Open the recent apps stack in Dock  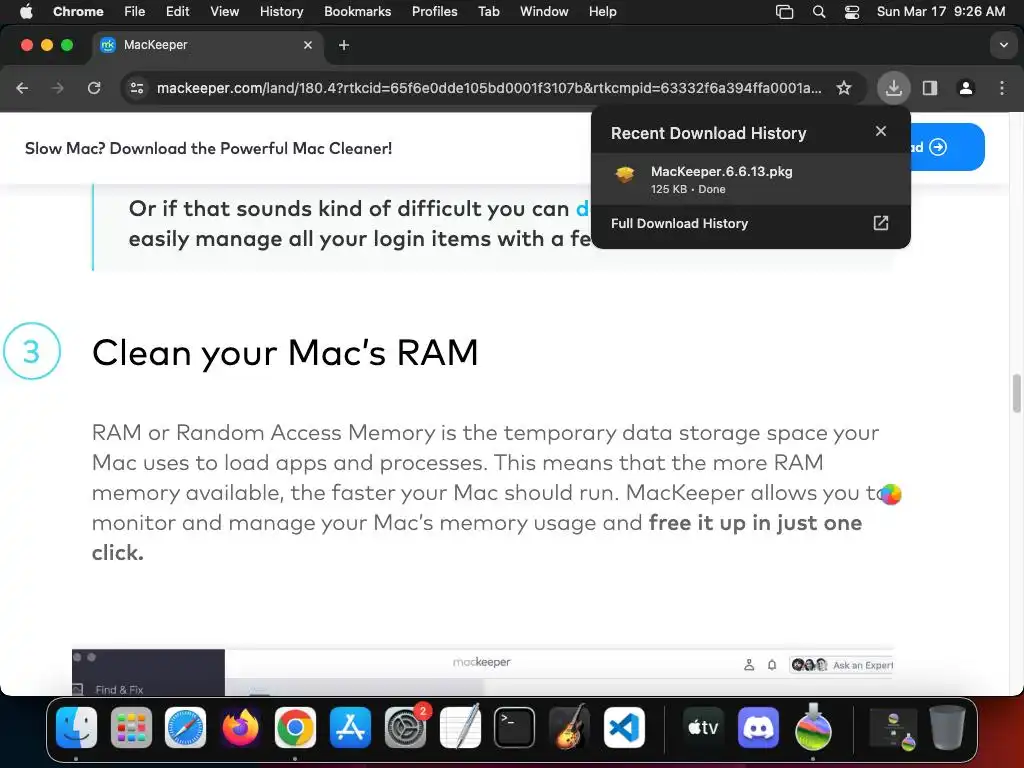coord(893,727)
